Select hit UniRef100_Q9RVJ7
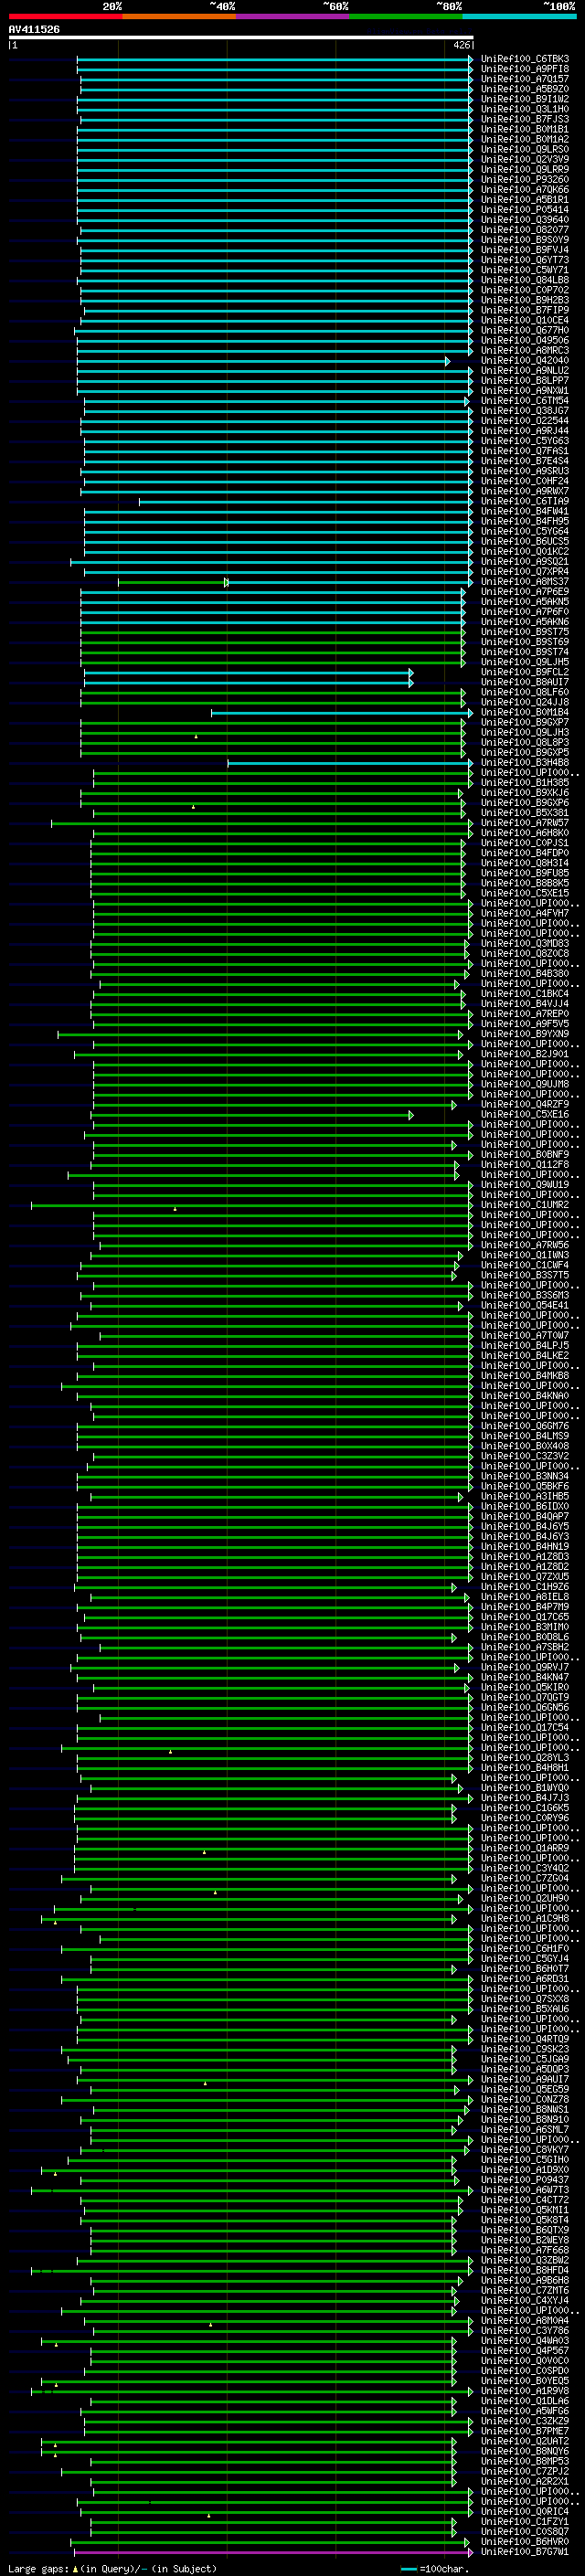Image resolution: width=585 pixels, height=2576 pixels. click(x=525, y=1668)
